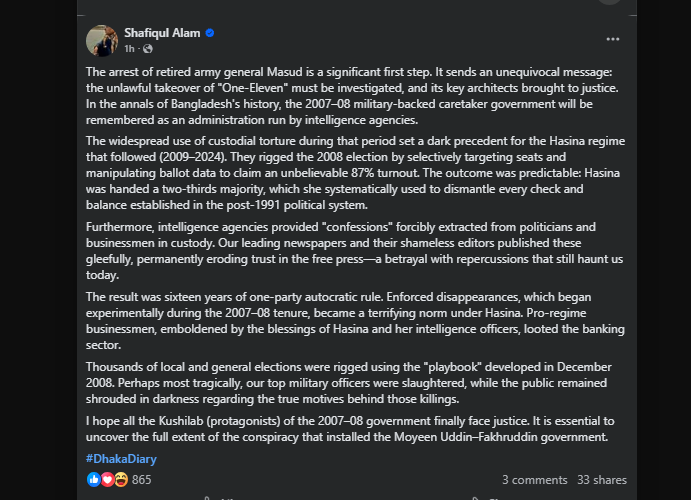691x500 pixels.
Task: Open the #DhakaDiary hashtag
Action: click(120, 458)
